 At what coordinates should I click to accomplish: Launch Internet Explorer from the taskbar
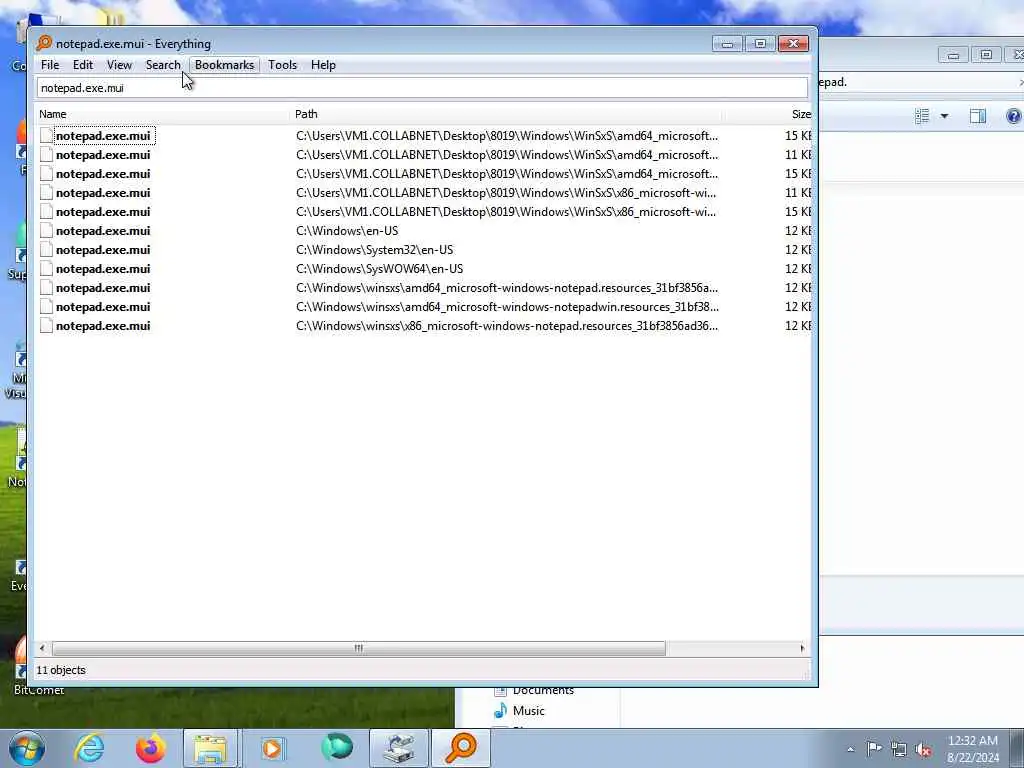click(x=89, y=748)
